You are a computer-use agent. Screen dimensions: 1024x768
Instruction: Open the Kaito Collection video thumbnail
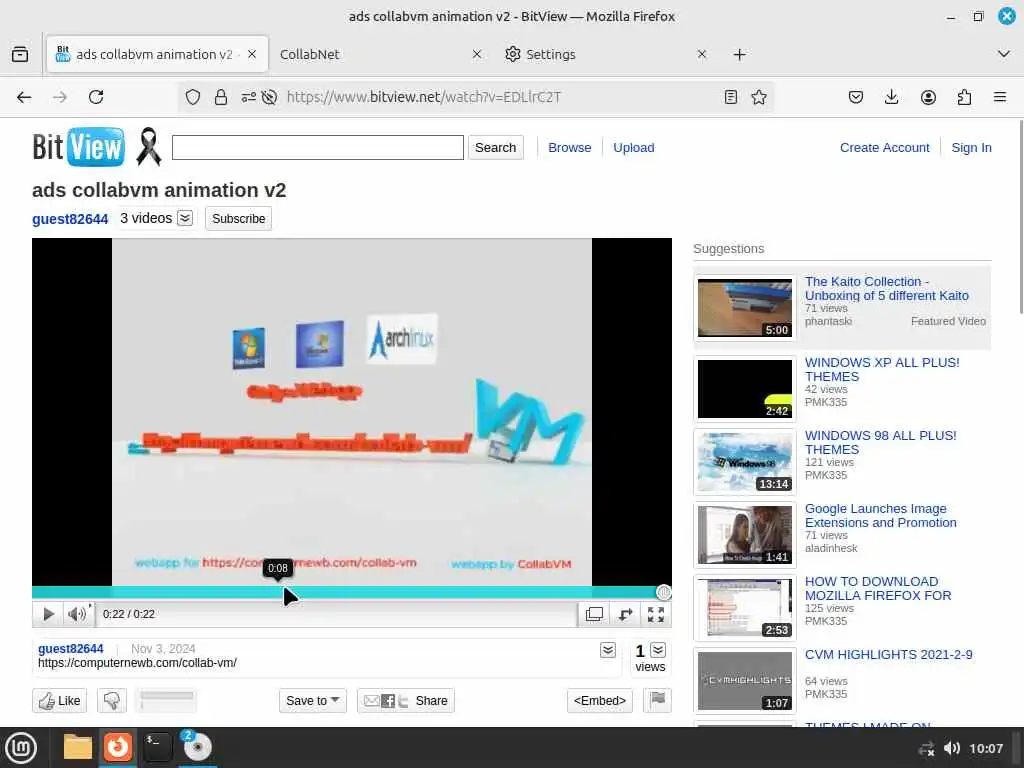[744, 308]
